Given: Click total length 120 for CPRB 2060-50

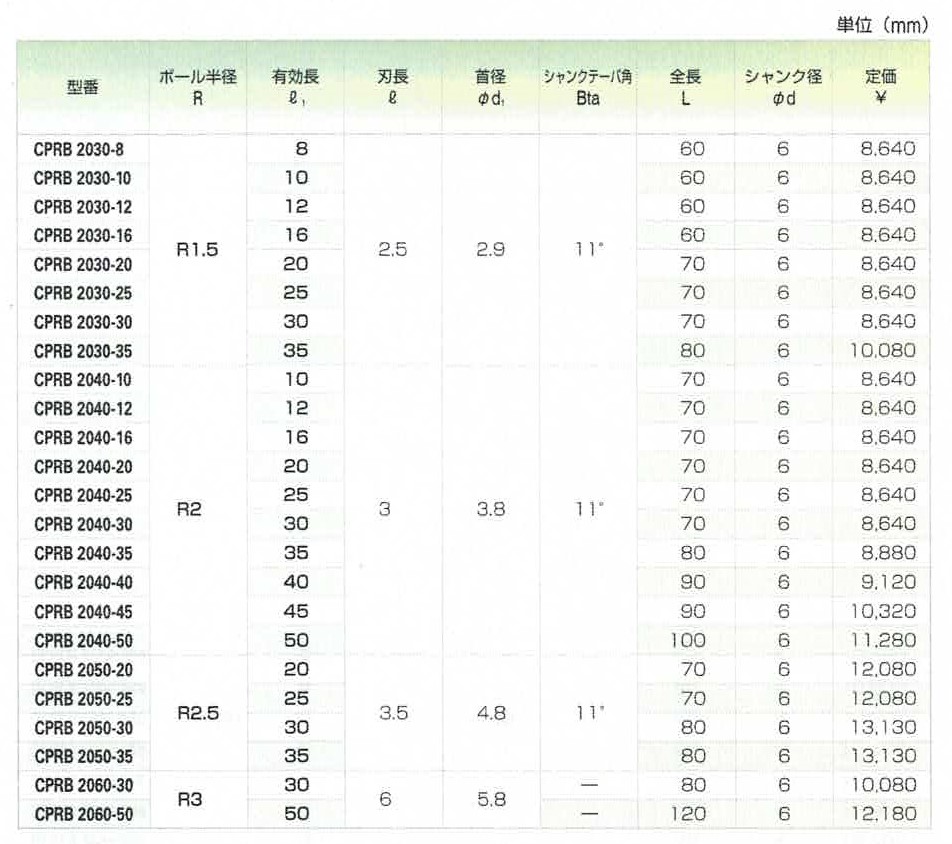Looking at the screenshot, I should coord(687,814).
